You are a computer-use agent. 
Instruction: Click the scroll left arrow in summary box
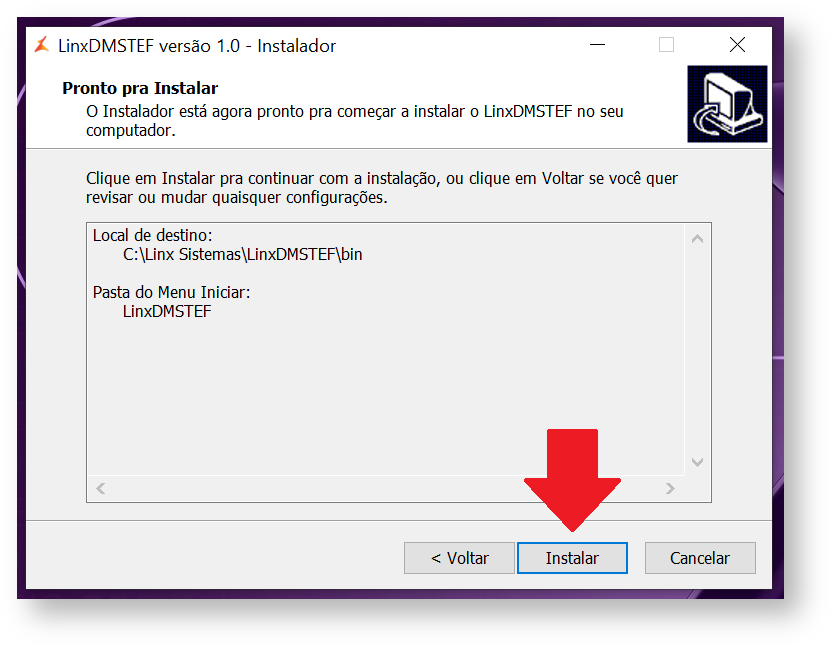pyautogui.click(x=101, y=488)
